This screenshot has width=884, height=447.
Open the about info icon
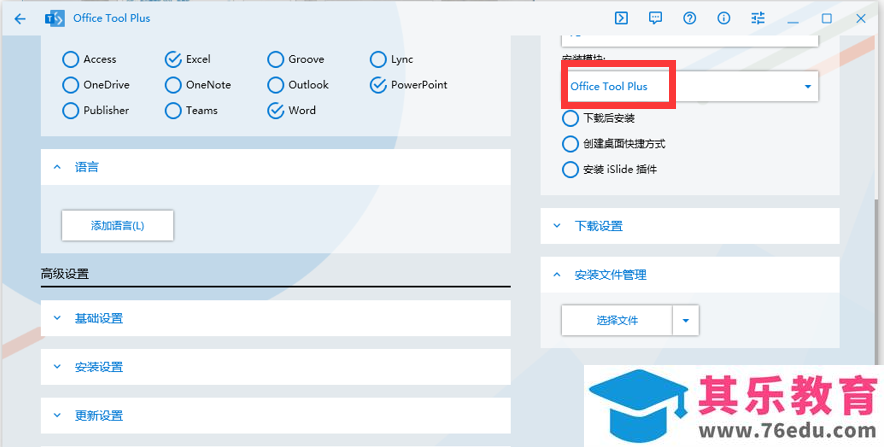(x=724, y=19)
